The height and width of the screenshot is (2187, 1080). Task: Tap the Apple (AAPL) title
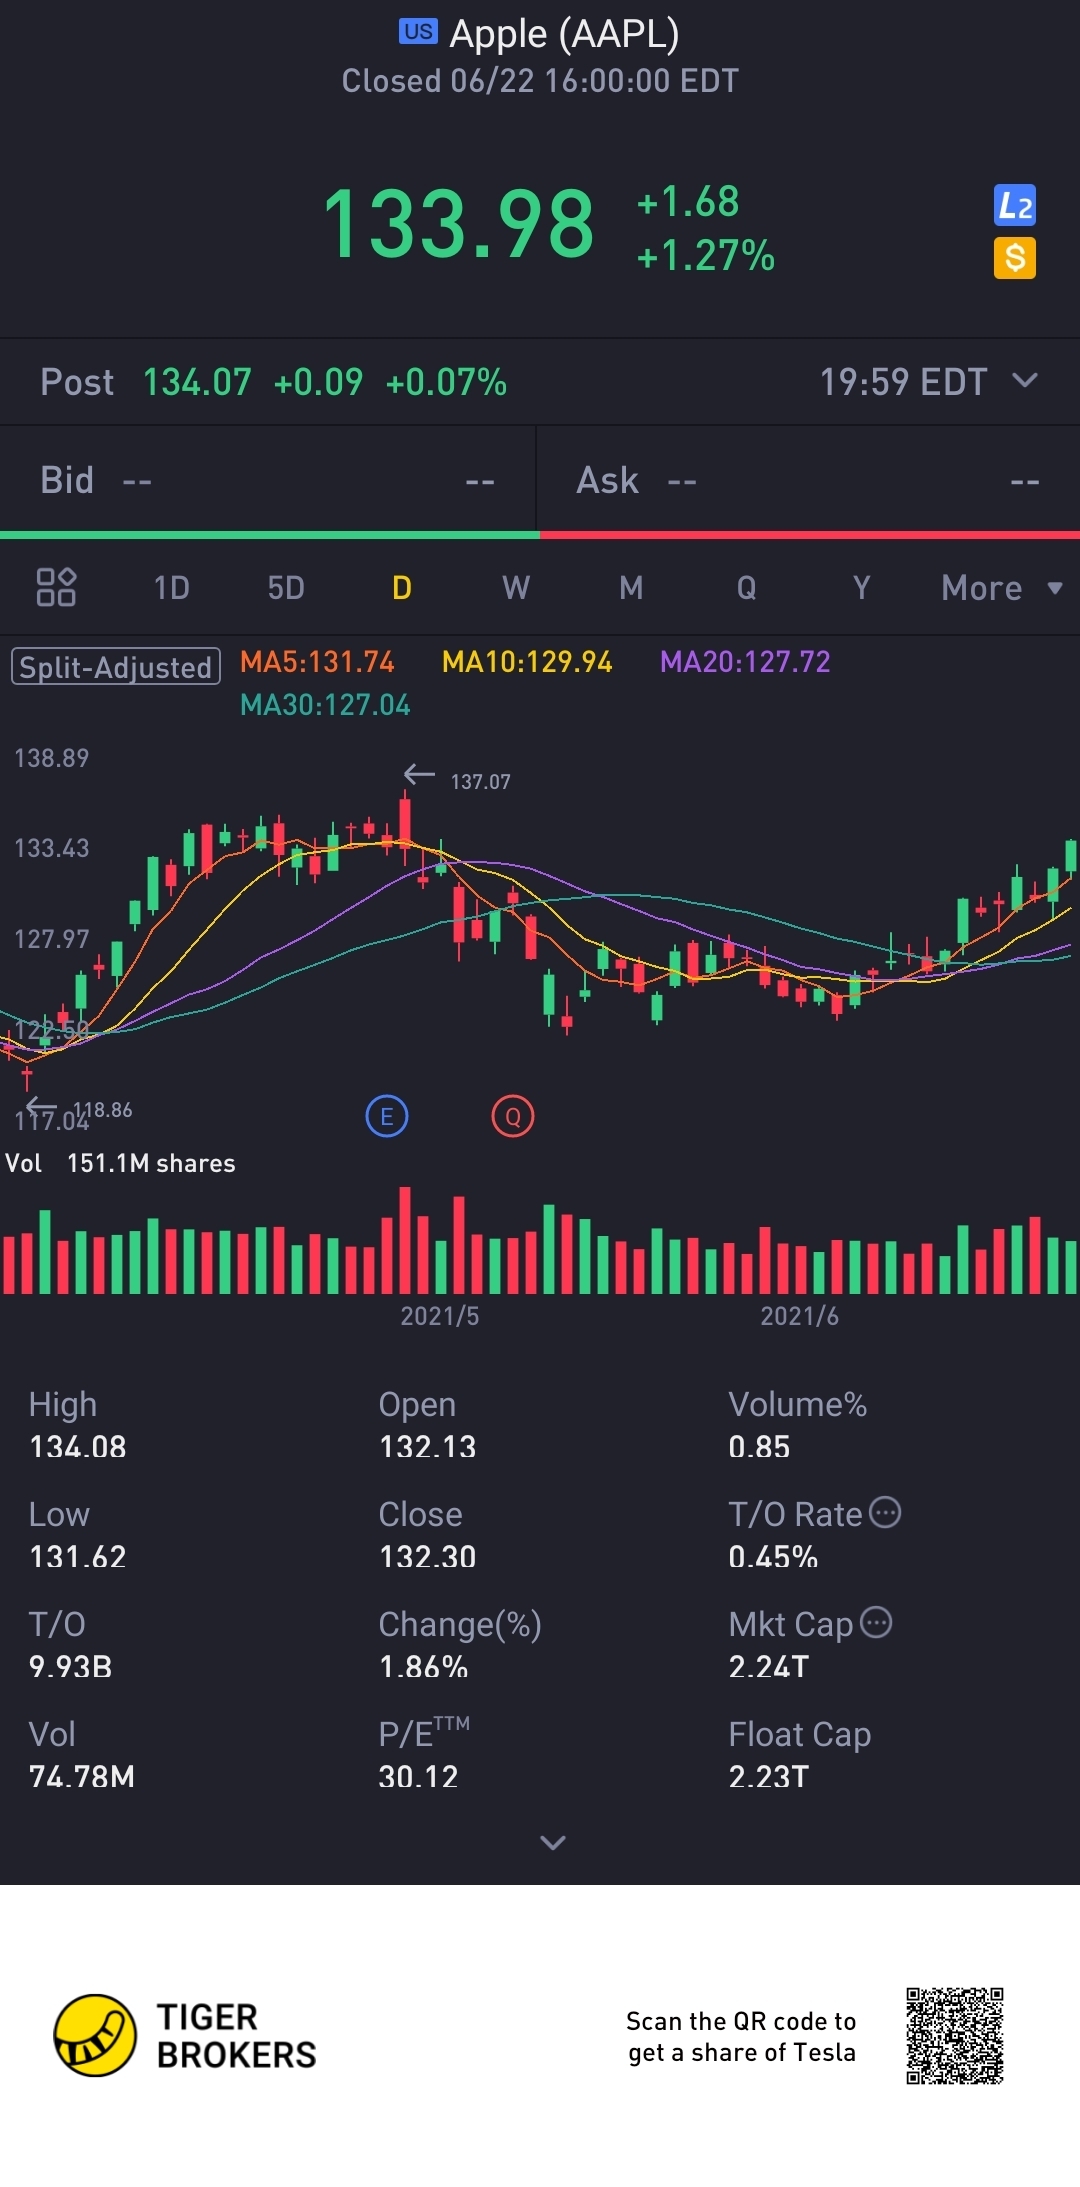(564, 34)
